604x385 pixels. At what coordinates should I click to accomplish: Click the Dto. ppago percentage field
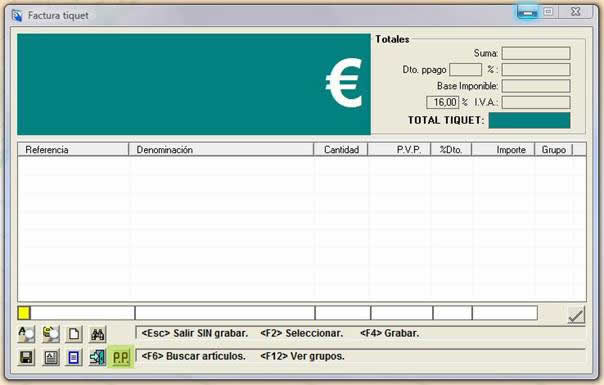(465, 70)
